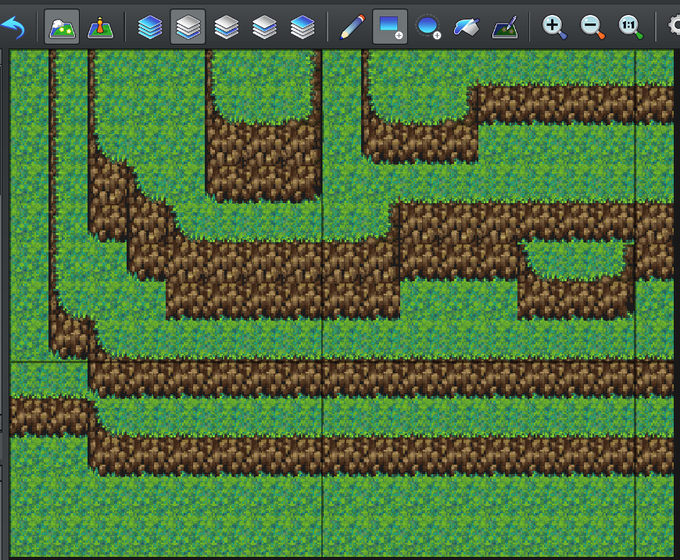Reset map zoom to 1:1 actual size

point(631,27)
